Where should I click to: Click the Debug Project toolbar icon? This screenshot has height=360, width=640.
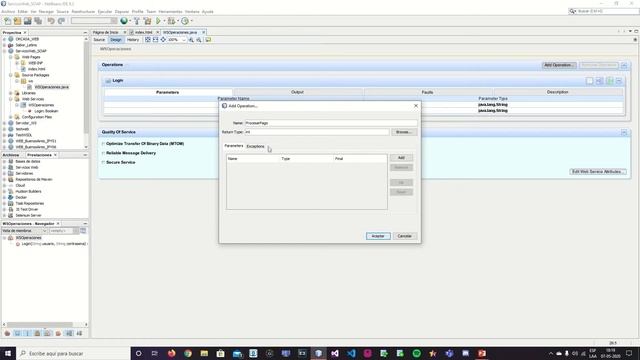[171, 21]
